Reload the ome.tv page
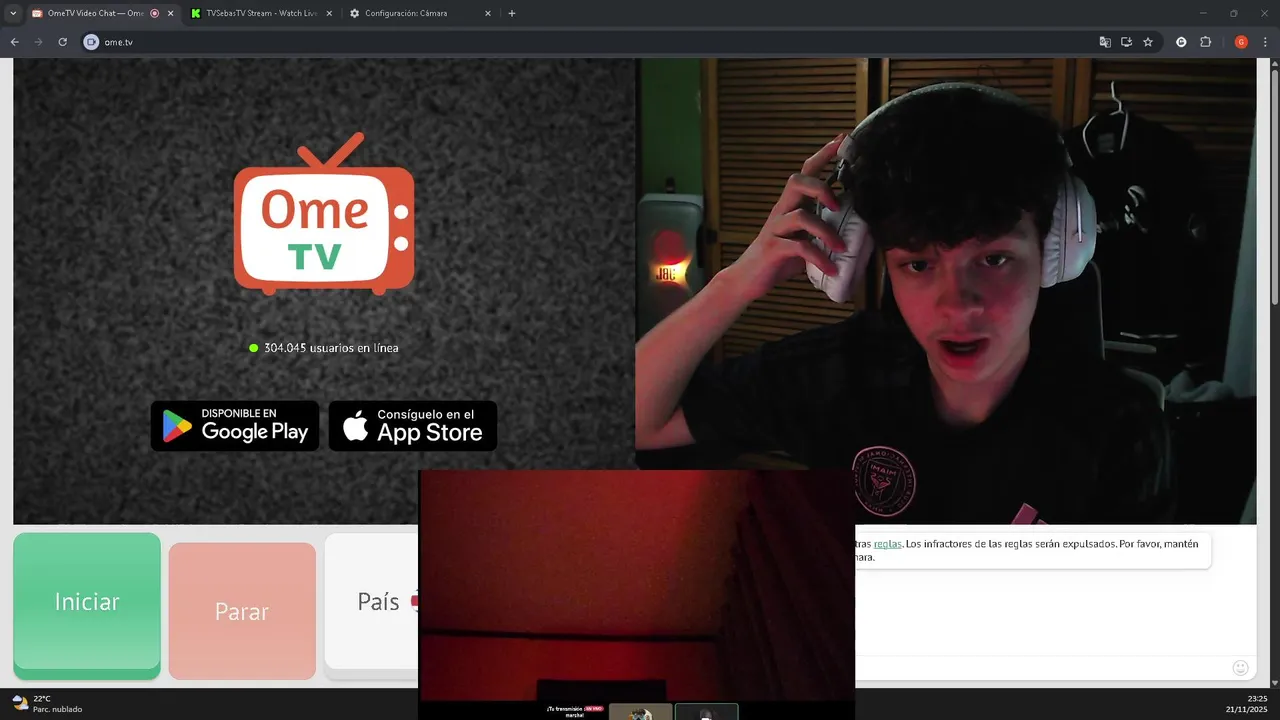Viewport: 1280px width, 720px height. tap(62, 42)
